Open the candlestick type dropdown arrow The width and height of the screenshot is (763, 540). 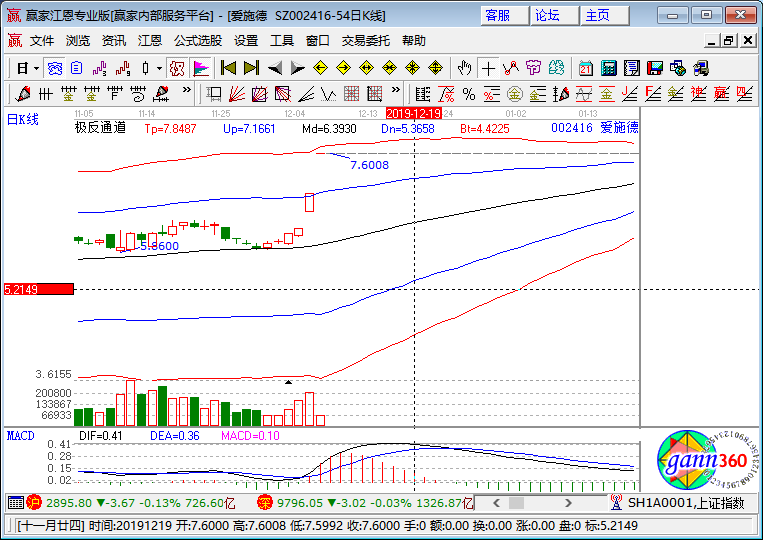click(159, 69)
